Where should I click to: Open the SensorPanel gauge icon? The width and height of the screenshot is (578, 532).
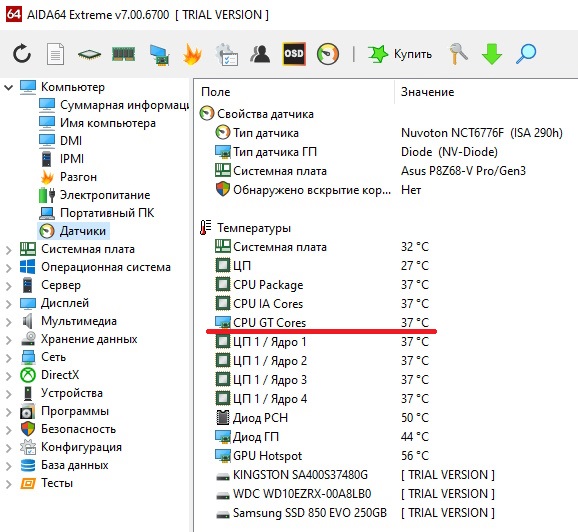tap(328, 54)
